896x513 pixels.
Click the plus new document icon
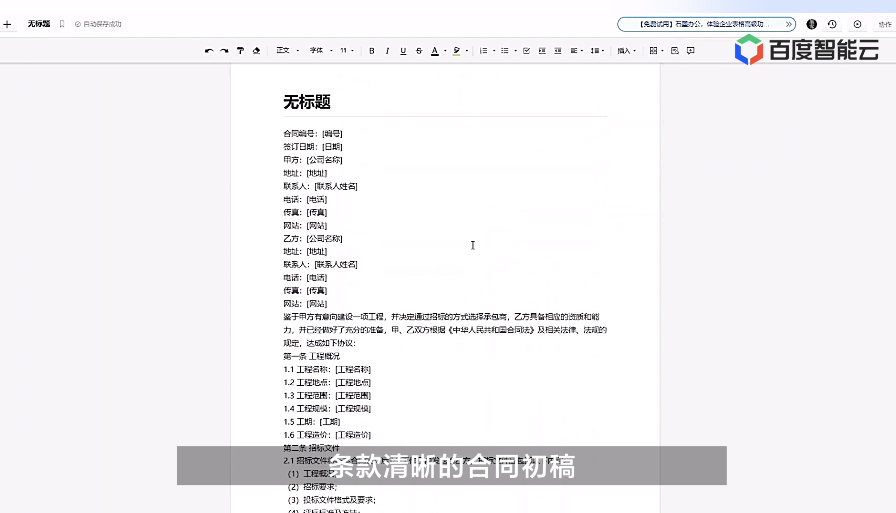click(x=7, y=24)
